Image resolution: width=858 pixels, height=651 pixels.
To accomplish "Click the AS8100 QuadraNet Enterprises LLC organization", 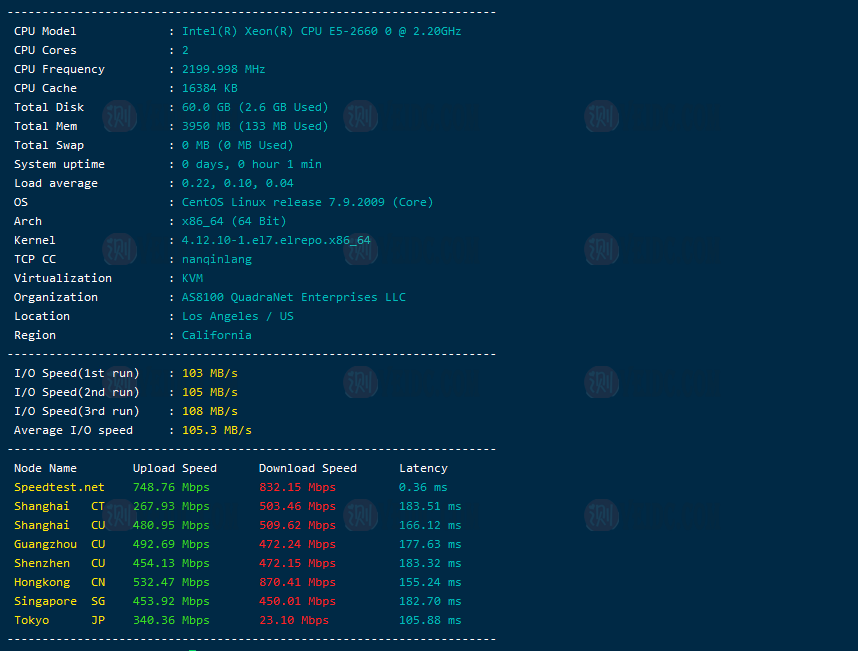I will coord(293,297).
